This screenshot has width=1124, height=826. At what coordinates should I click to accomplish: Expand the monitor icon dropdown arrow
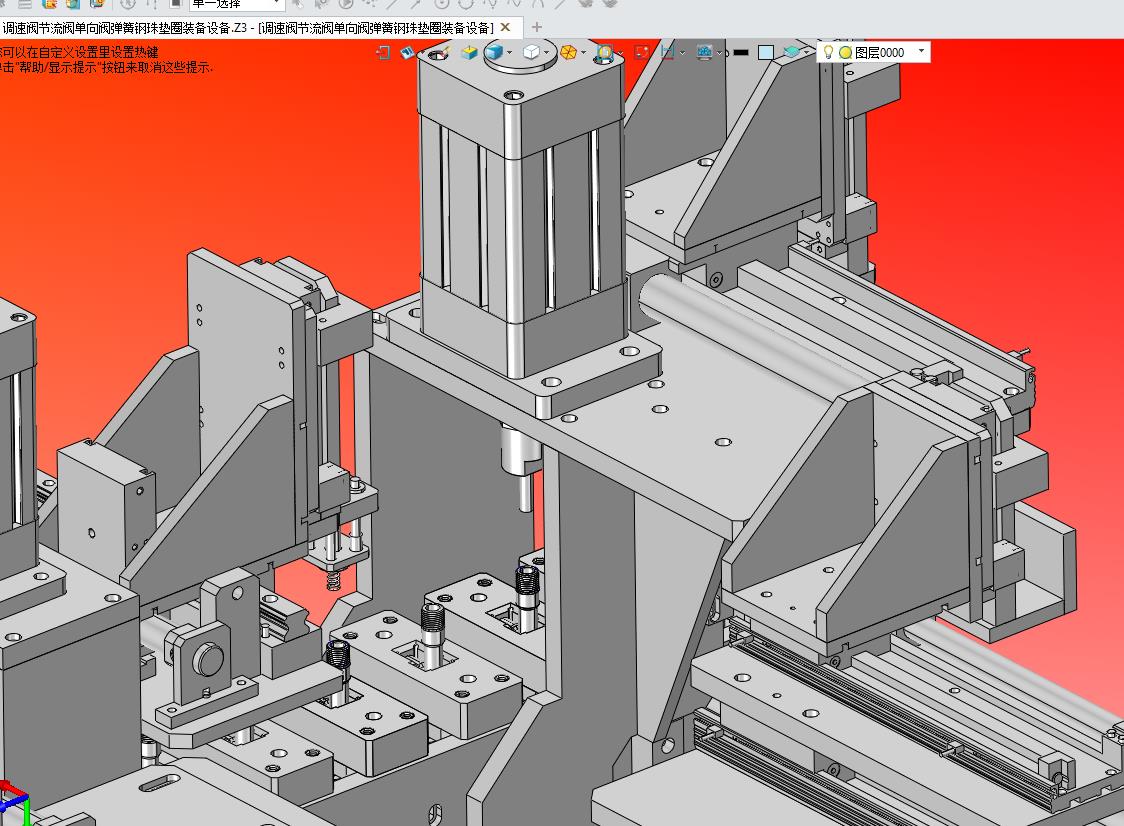point(720,53)
